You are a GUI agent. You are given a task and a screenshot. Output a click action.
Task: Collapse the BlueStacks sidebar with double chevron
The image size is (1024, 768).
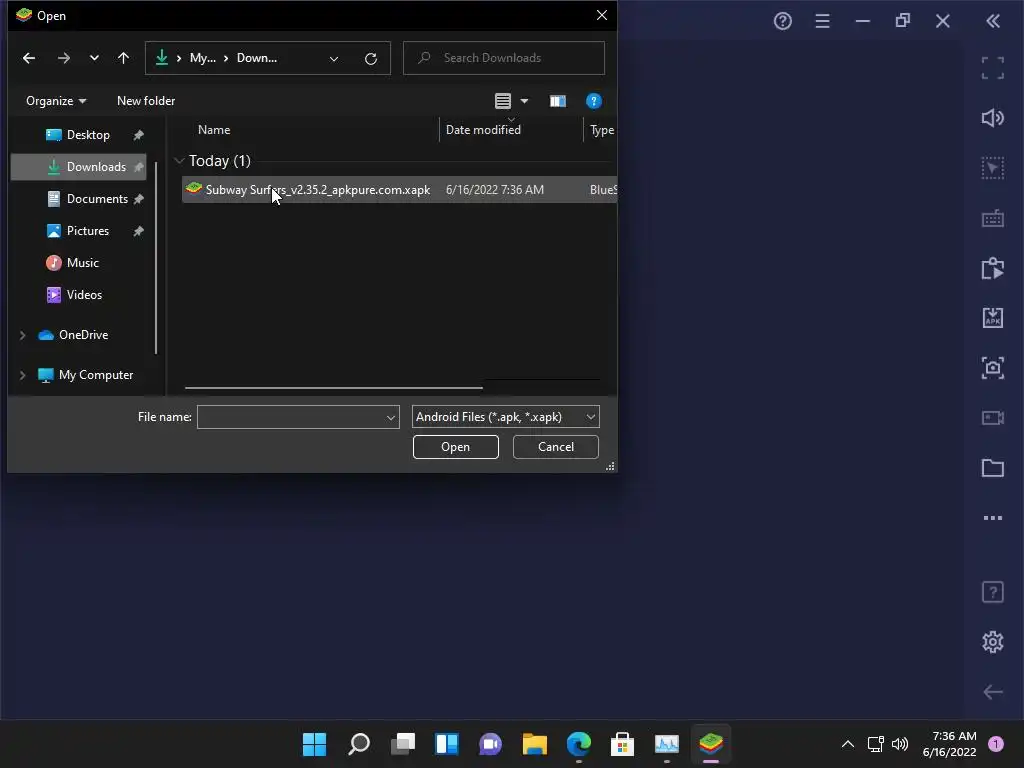pos(993,21)
